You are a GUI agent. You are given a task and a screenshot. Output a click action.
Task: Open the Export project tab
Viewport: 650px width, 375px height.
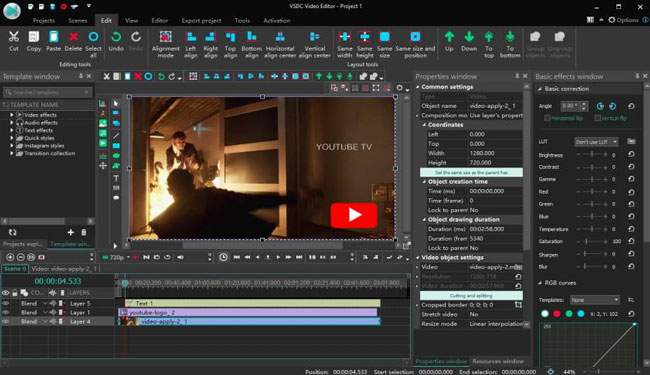[x=201, y=20]
